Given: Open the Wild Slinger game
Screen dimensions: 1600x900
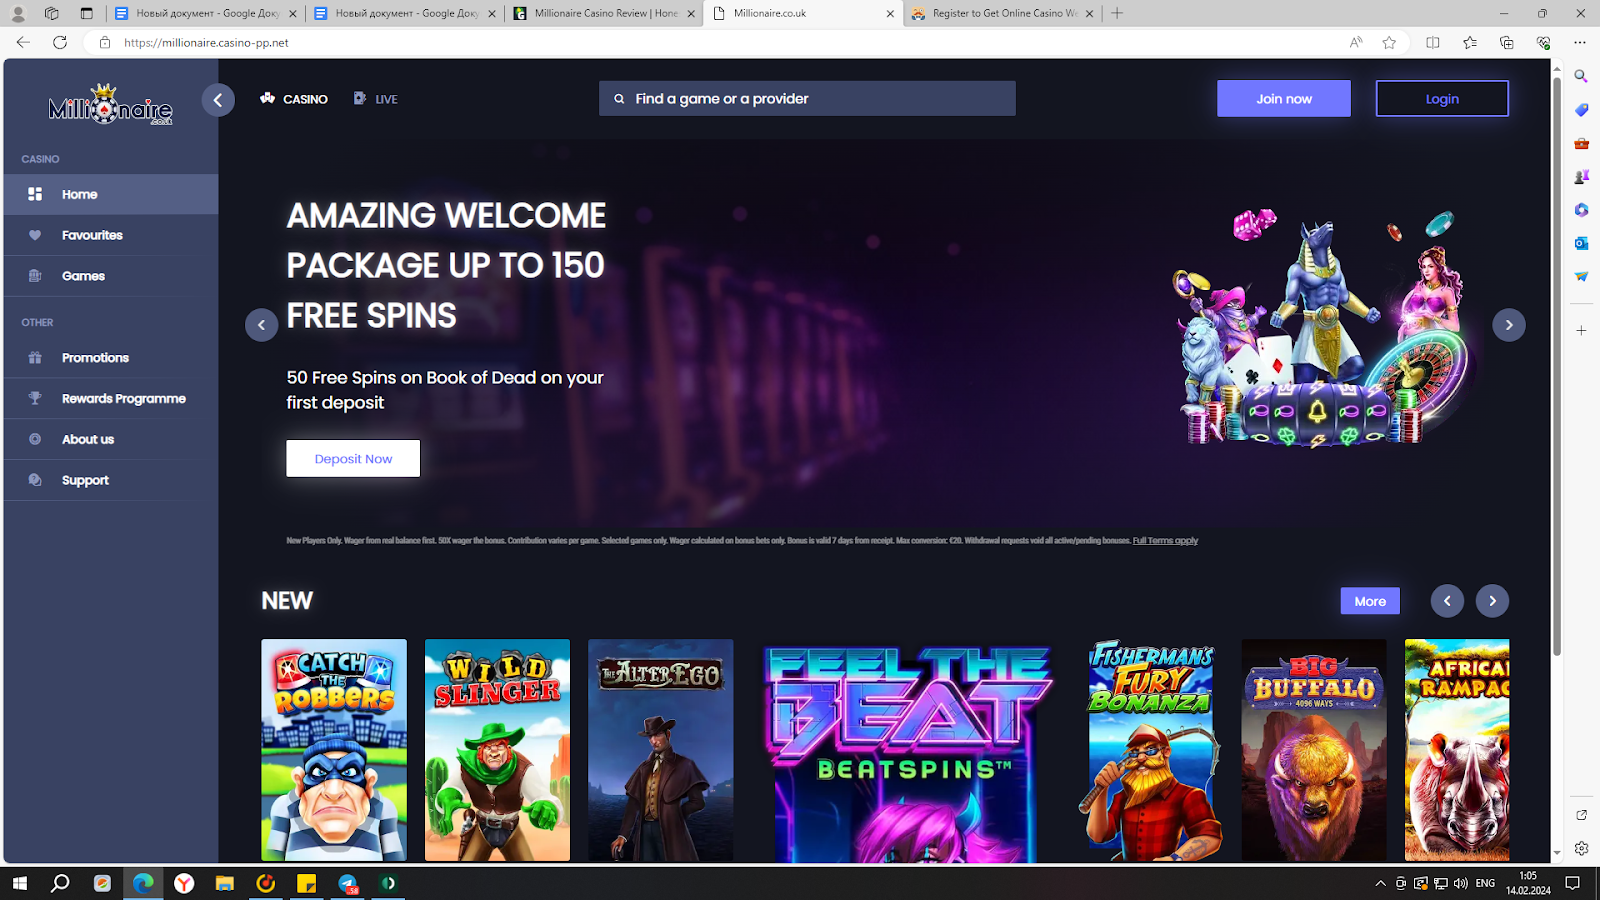Looking at the screenshot, I should (x=497, y=750).
